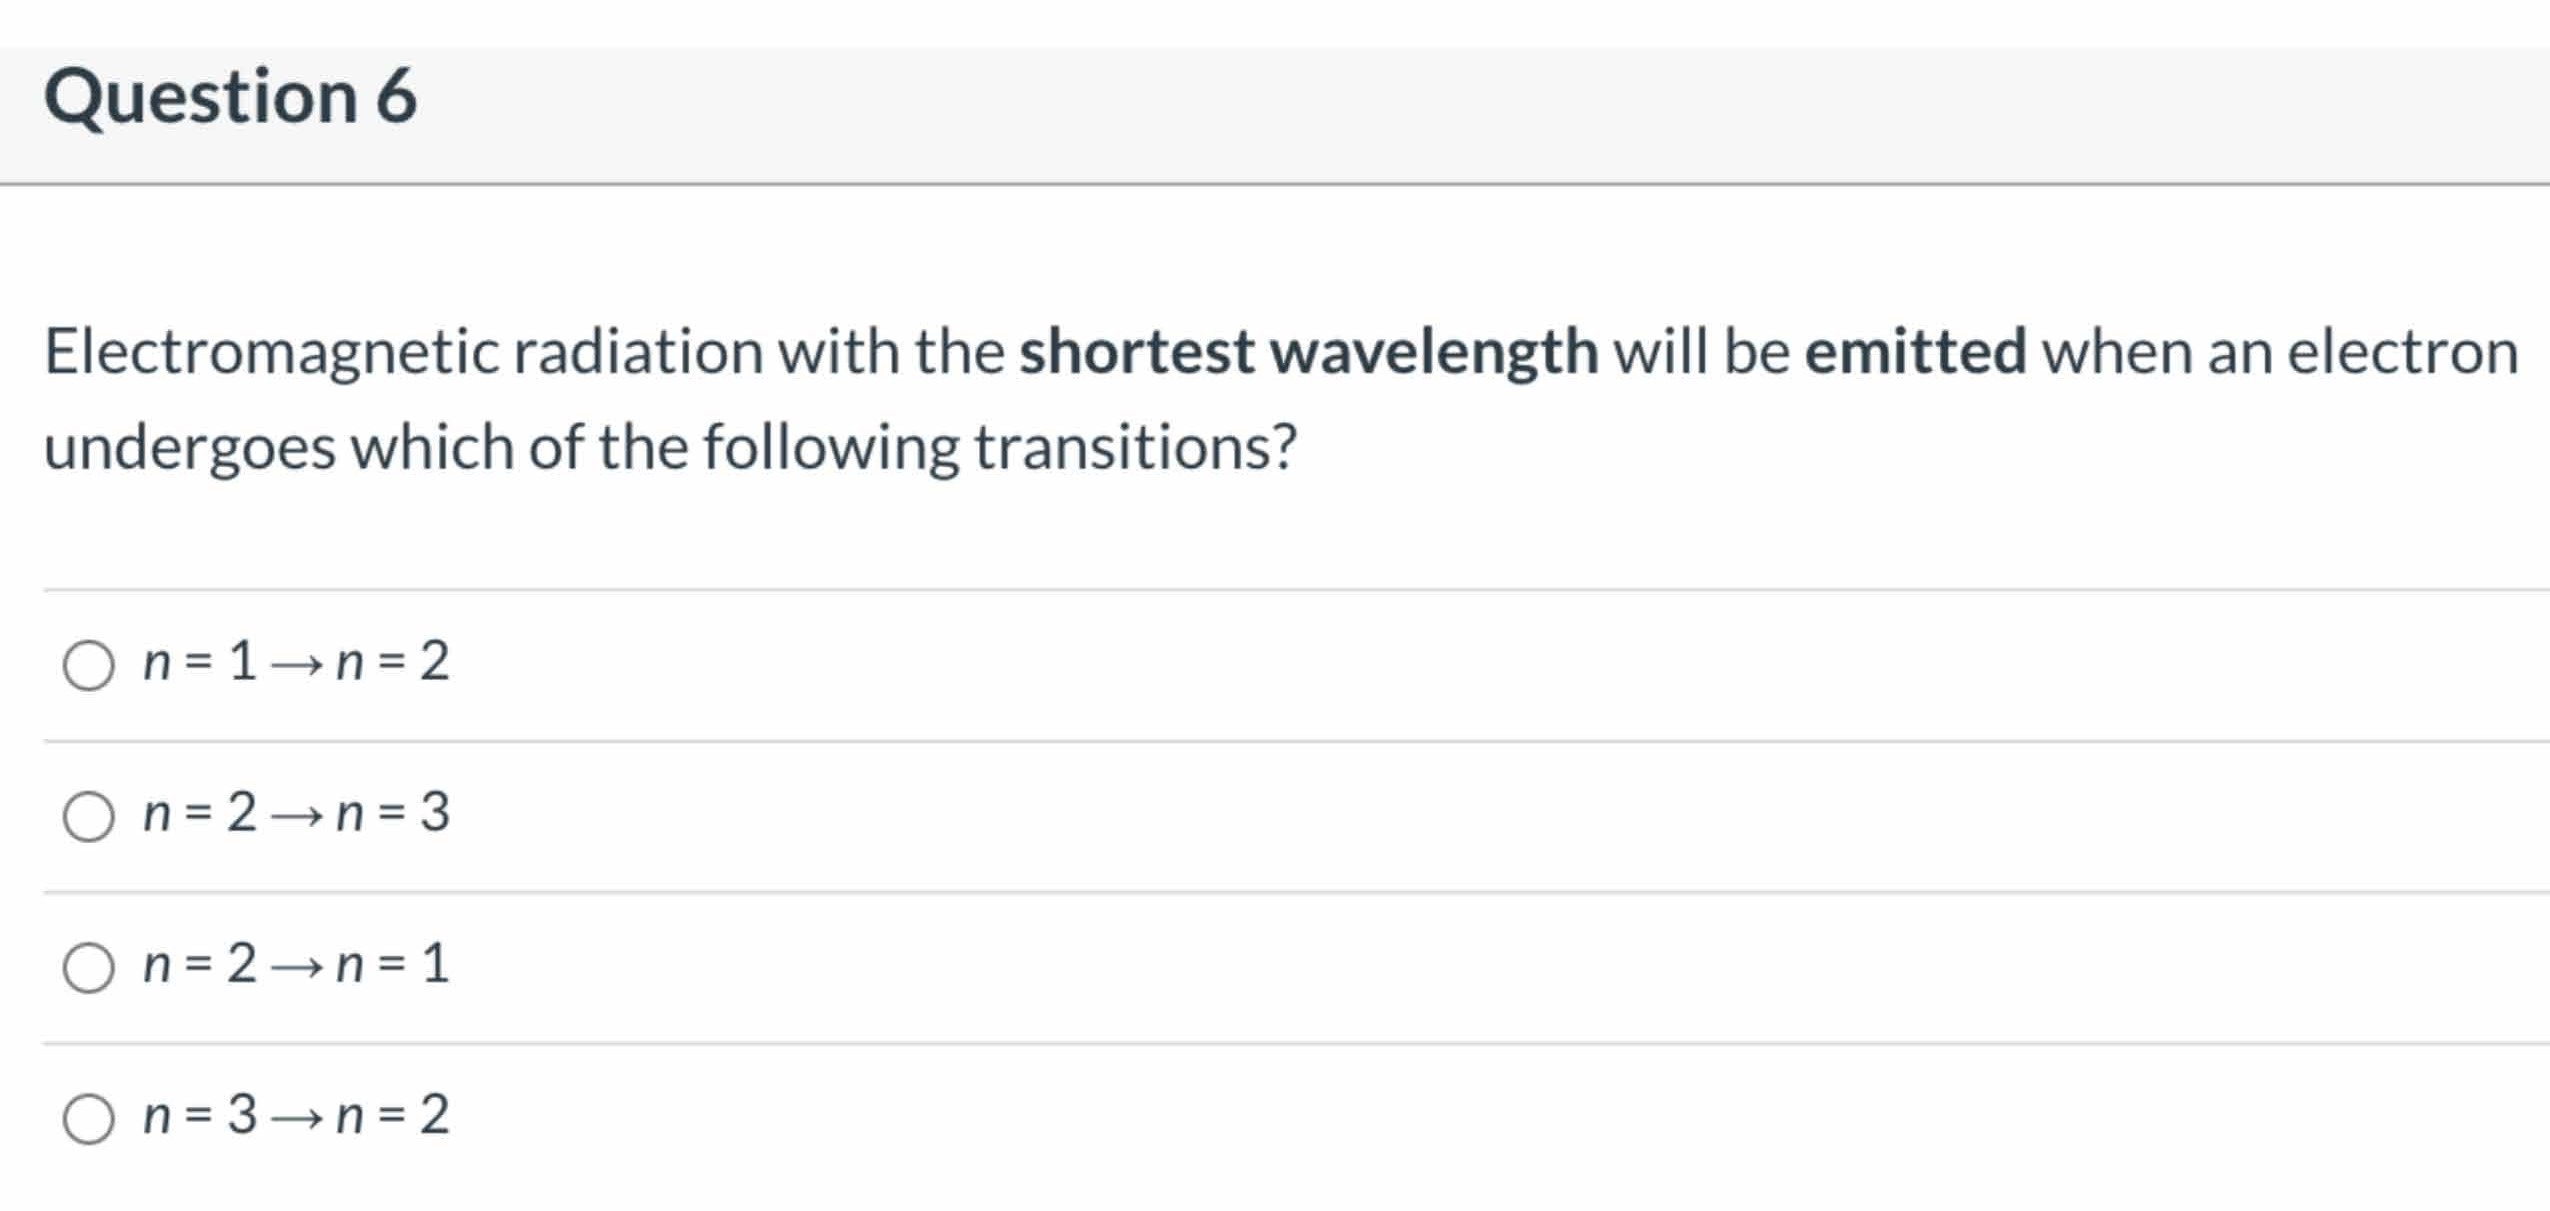Click the word 'transitions?' in the question

pyautogui.click(x=1135, y=447)
